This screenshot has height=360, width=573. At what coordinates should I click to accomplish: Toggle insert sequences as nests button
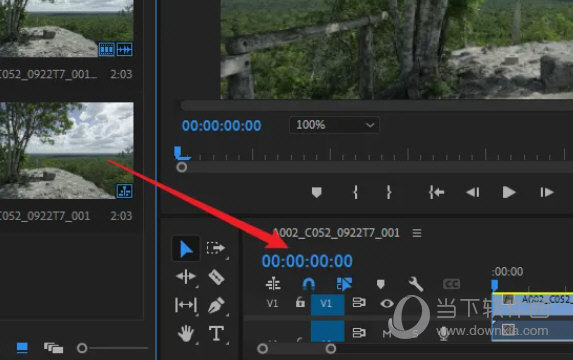[273, 284]
